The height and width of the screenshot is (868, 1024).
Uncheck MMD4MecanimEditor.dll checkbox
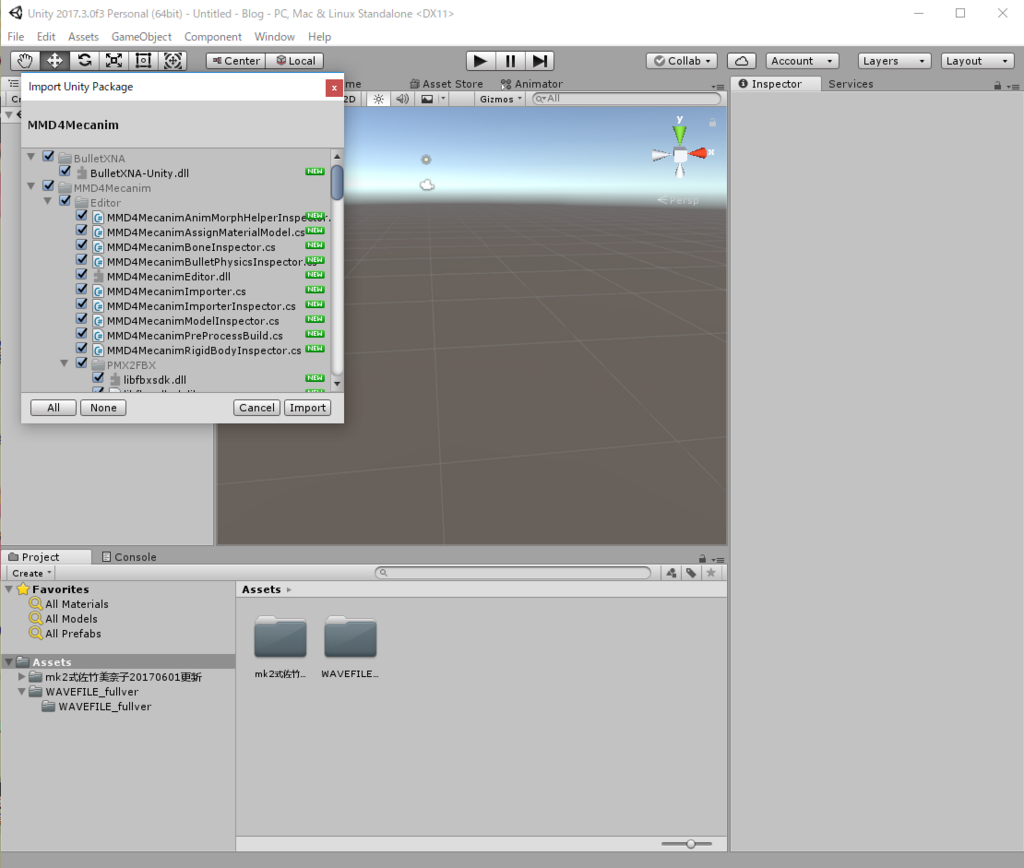[82, 274]
